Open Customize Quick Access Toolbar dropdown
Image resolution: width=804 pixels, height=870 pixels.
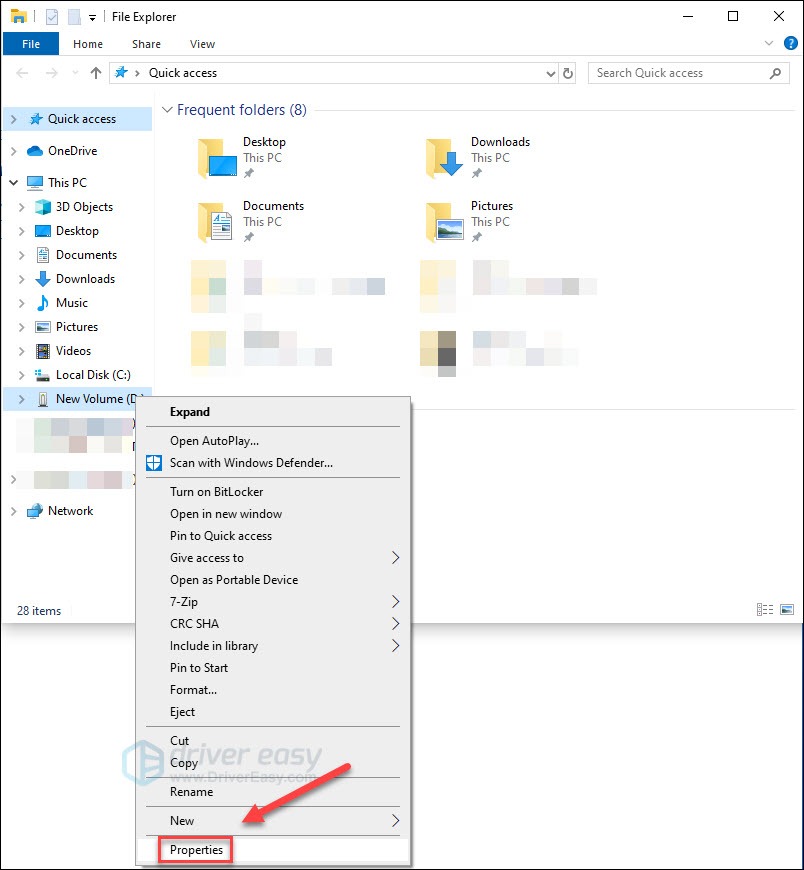coord(92,18)
